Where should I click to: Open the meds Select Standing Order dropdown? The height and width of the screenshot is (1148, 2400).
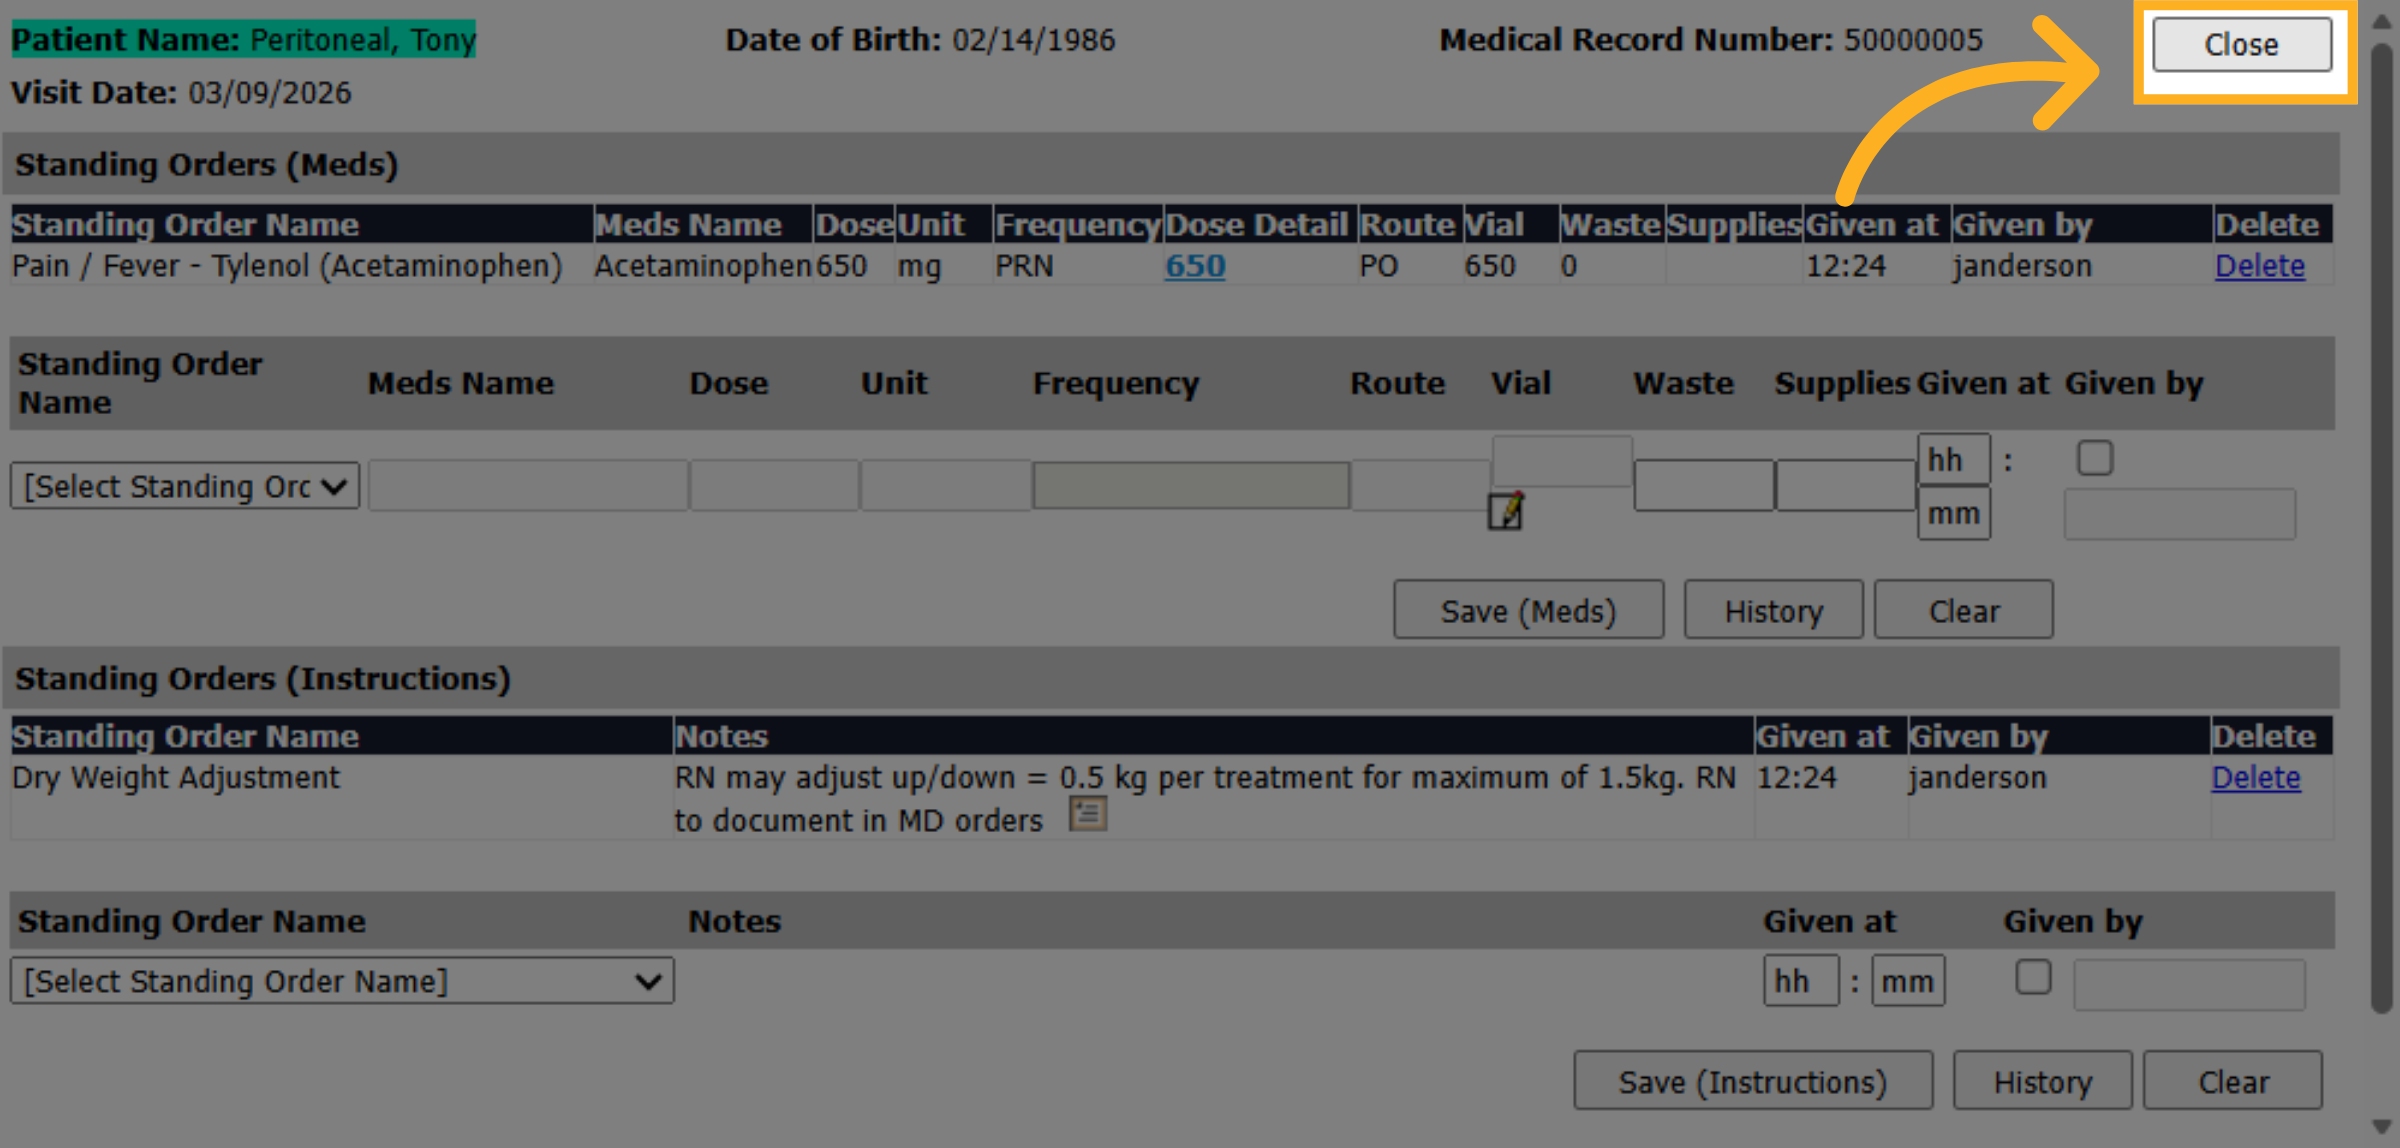(x=185, y=486)
